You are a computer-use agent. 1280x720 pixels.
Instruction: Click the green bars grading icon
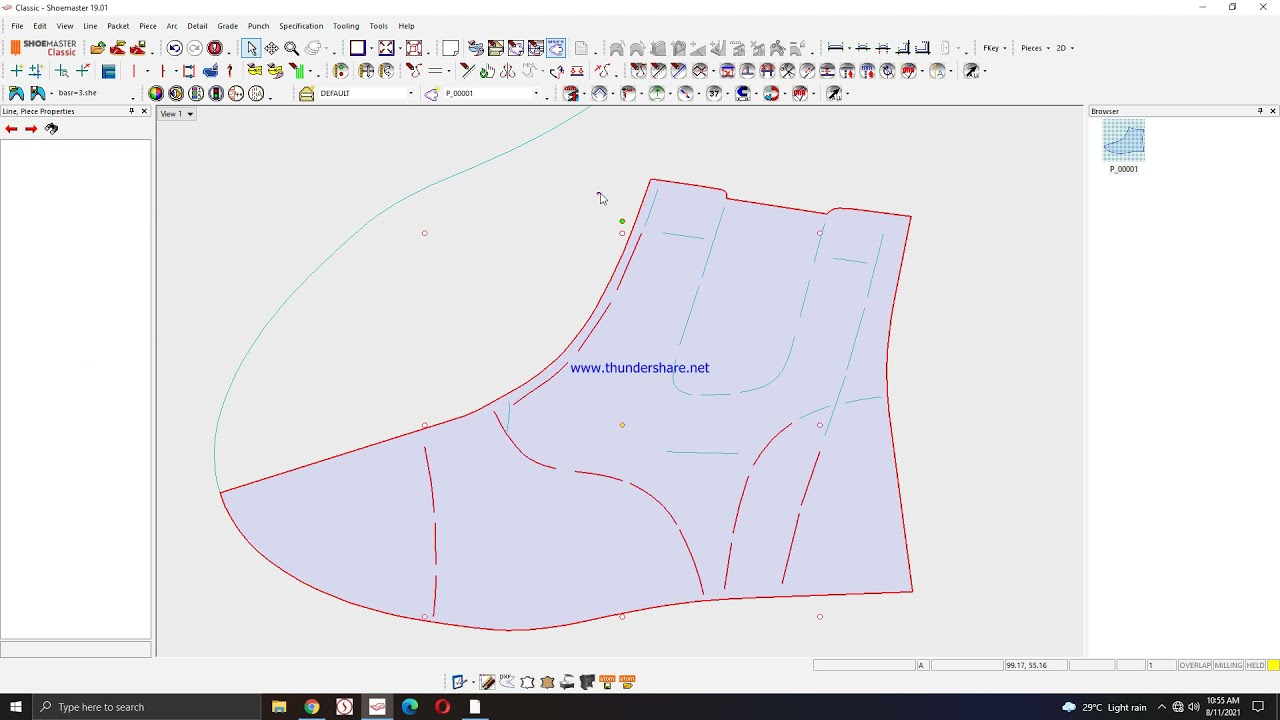[x=298, y=70]
